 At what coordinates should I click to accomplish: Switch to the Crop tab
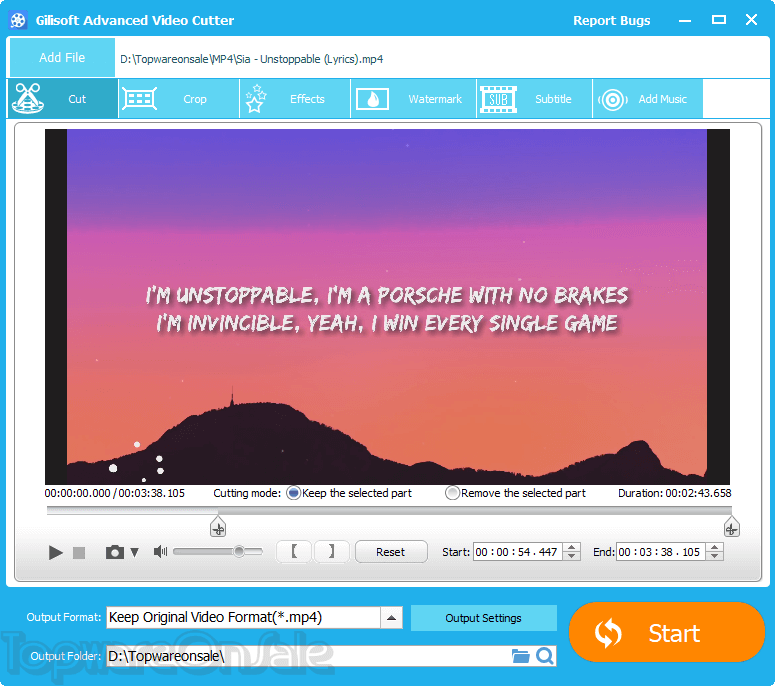point(179,99)
